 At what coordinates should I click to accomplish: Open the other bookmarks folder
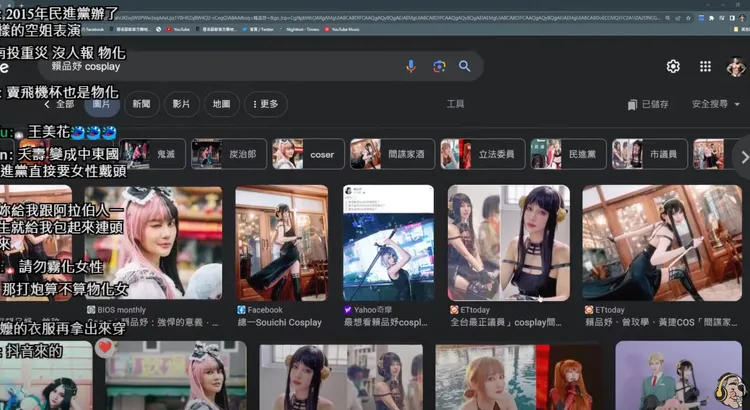coord(742,29)
